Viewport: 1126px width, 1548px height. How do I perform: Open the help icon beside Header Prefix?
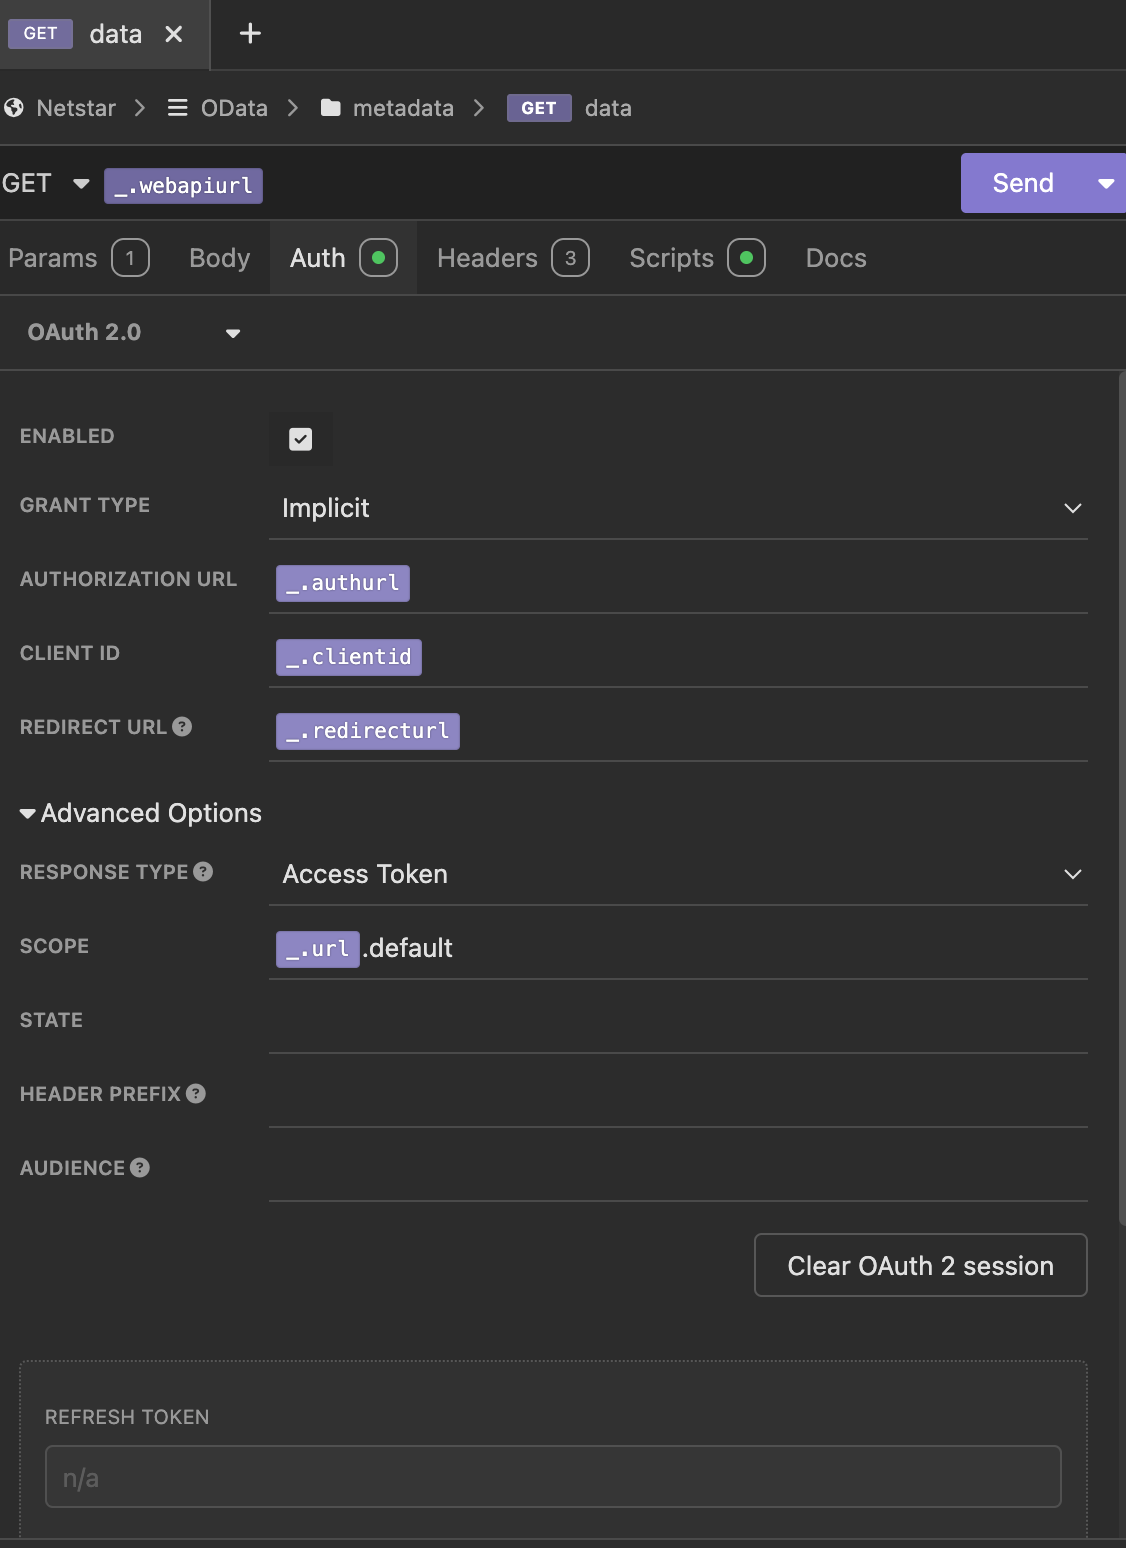(x=196, y=1094)
